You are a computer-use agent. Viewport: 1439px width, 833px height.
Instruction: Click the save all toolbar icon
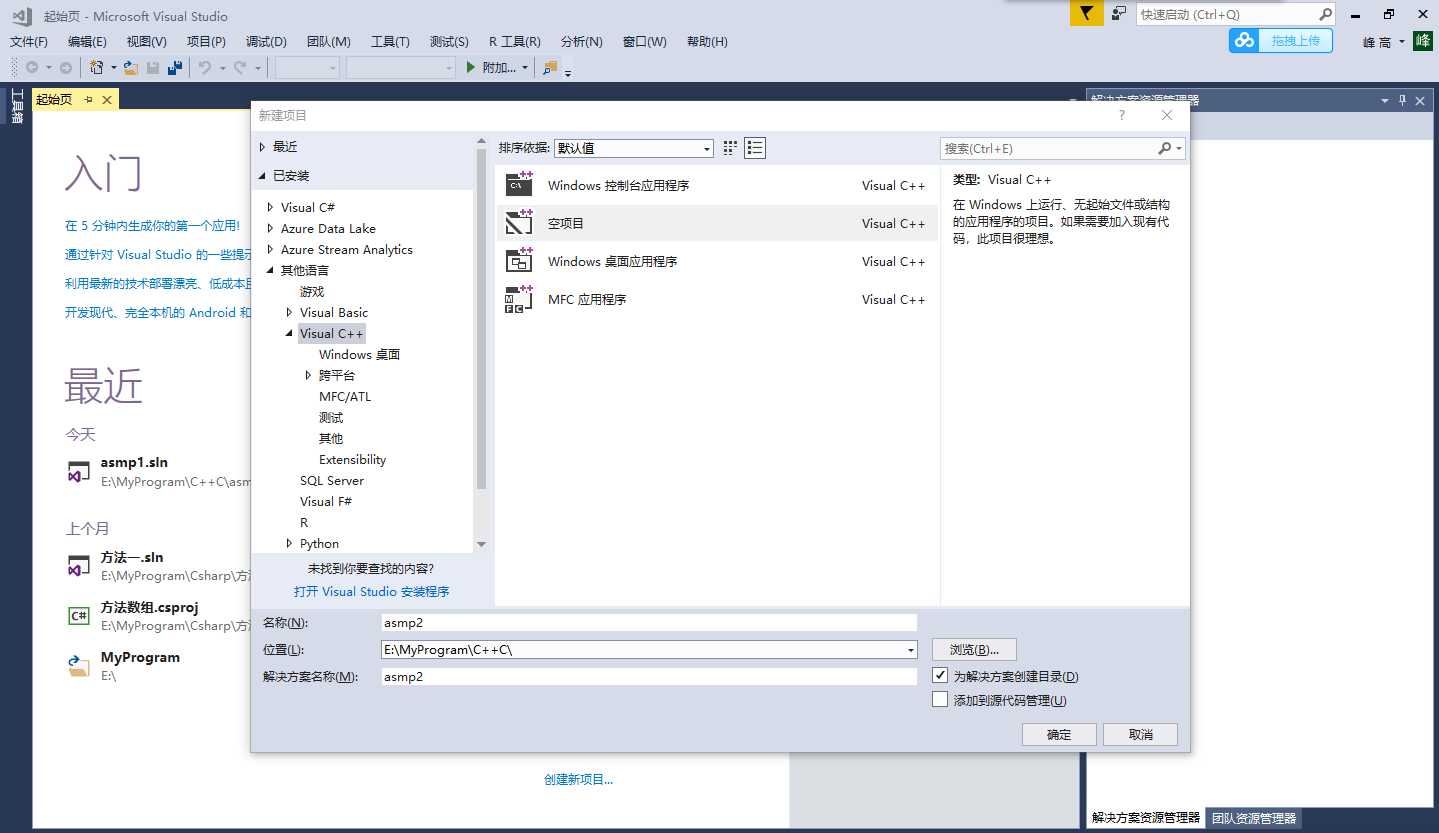pos(175,67)
